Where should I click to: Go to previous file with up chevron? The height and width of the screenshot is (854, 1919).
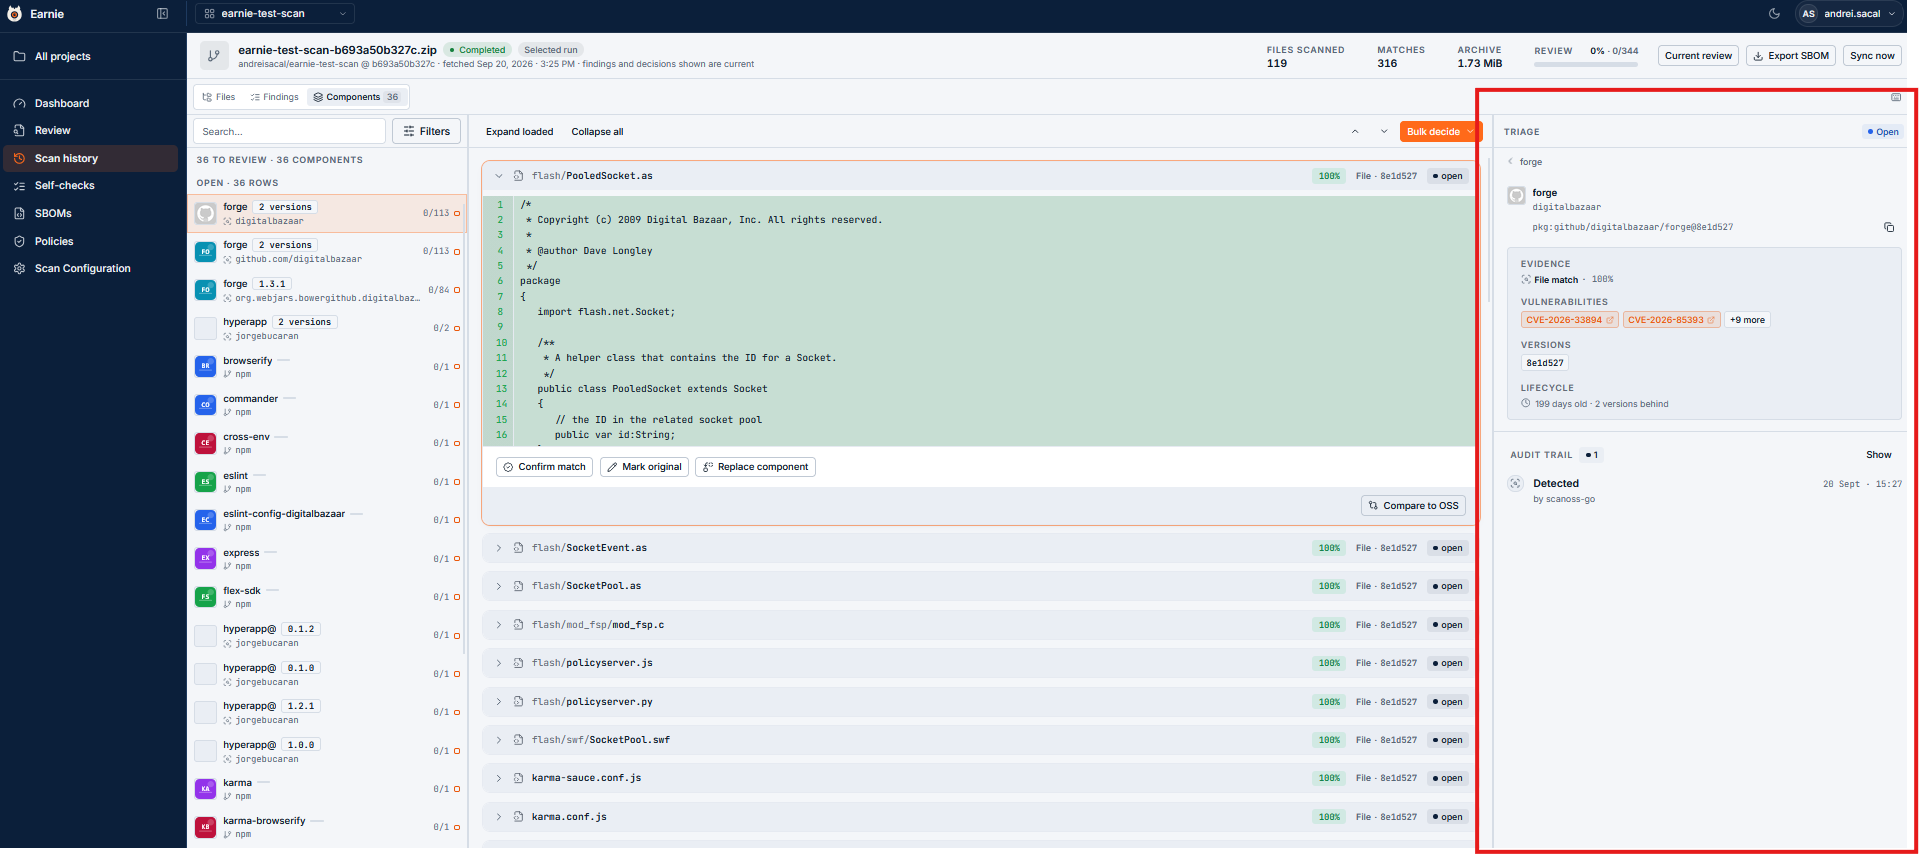(x=1355, y=132)
